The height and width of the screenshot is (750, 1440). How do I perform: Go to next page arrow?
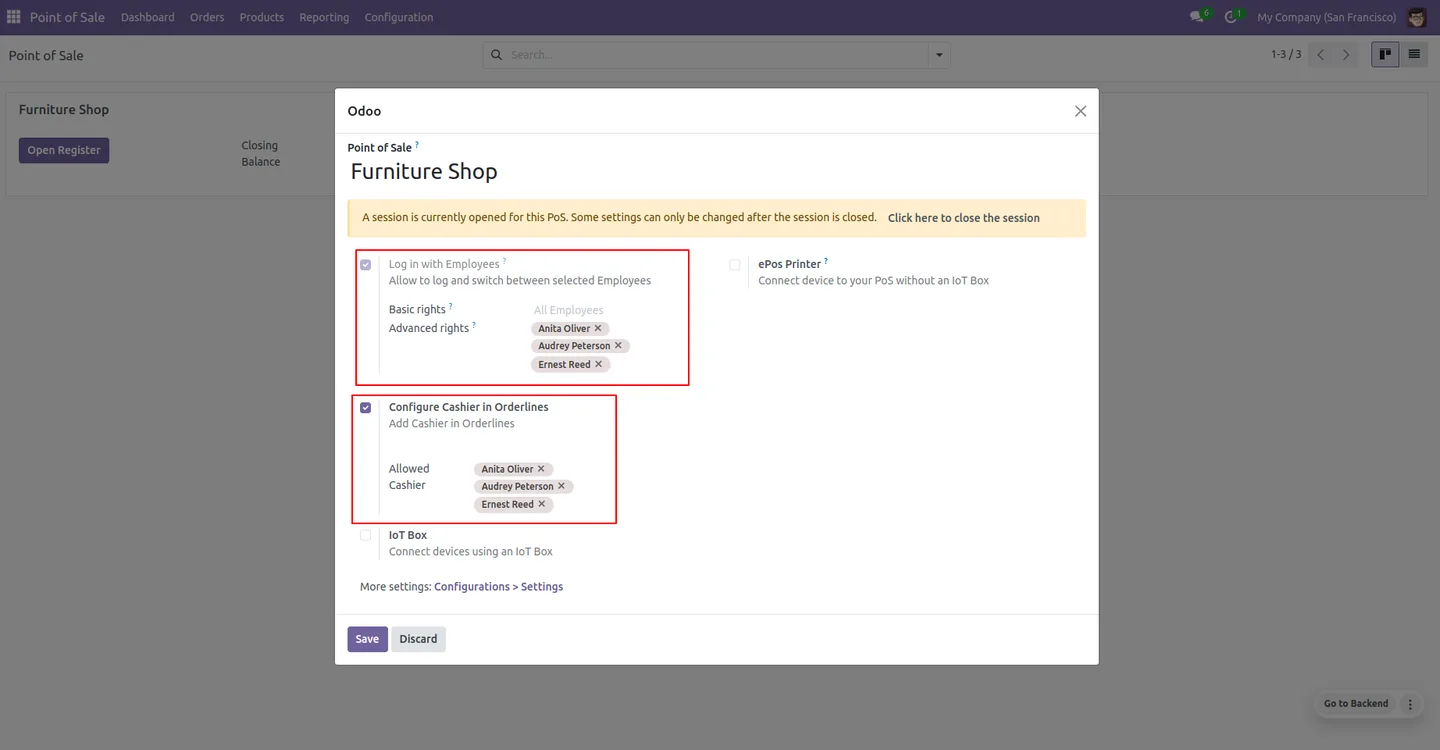(1346, 55)
